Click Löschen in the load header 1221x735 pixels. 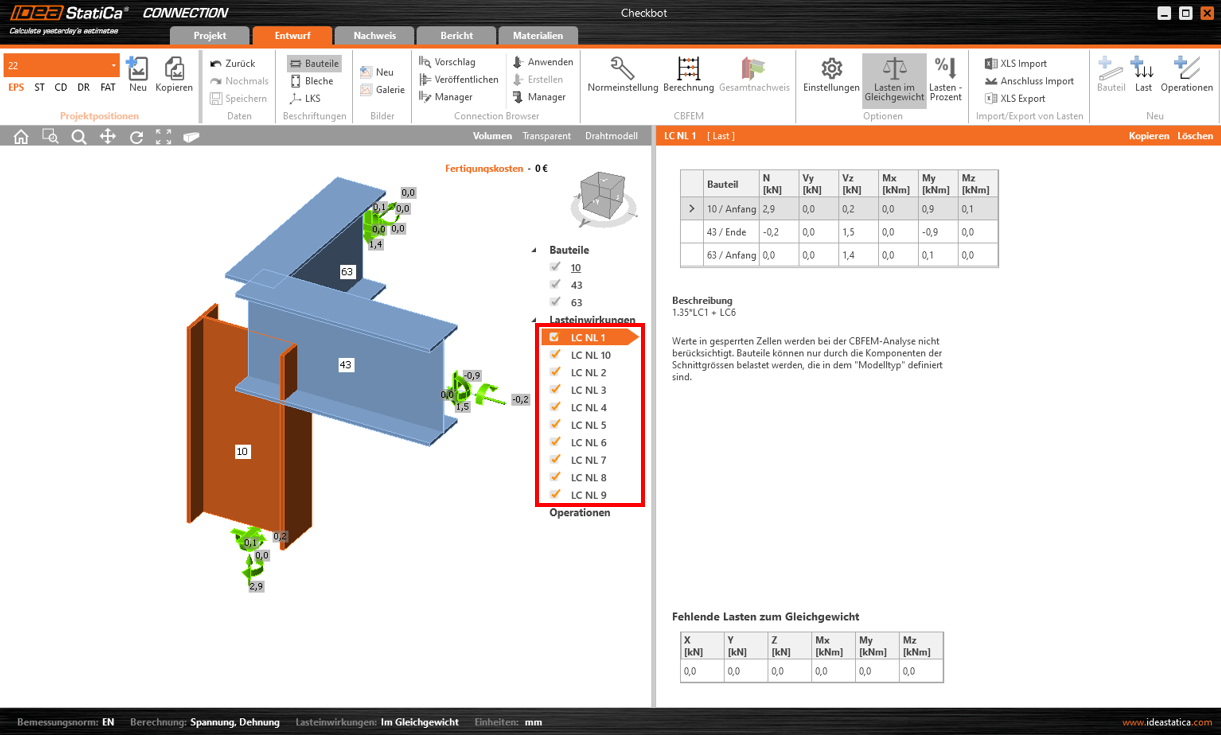1194,136
